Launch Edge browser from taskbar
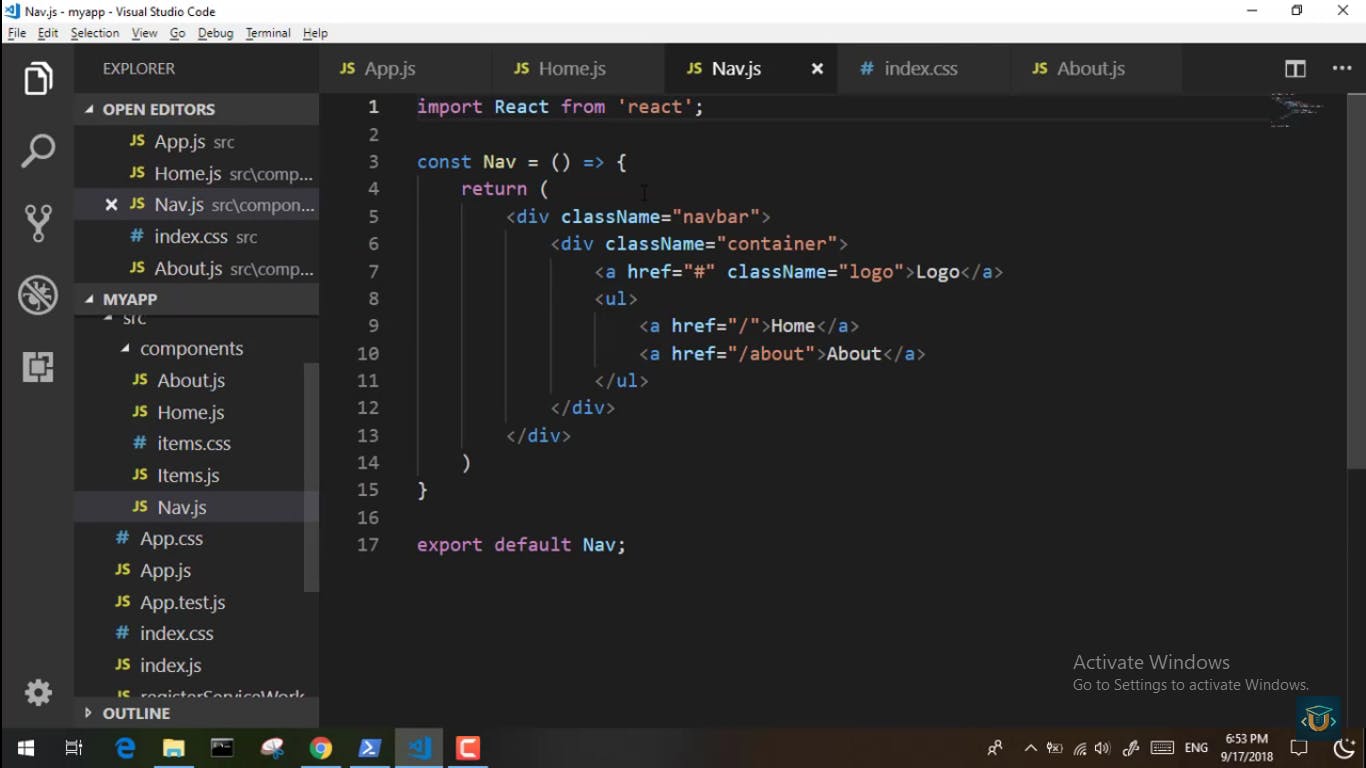The width and height of the screenshot is (1366, 768). pos(125,748)
